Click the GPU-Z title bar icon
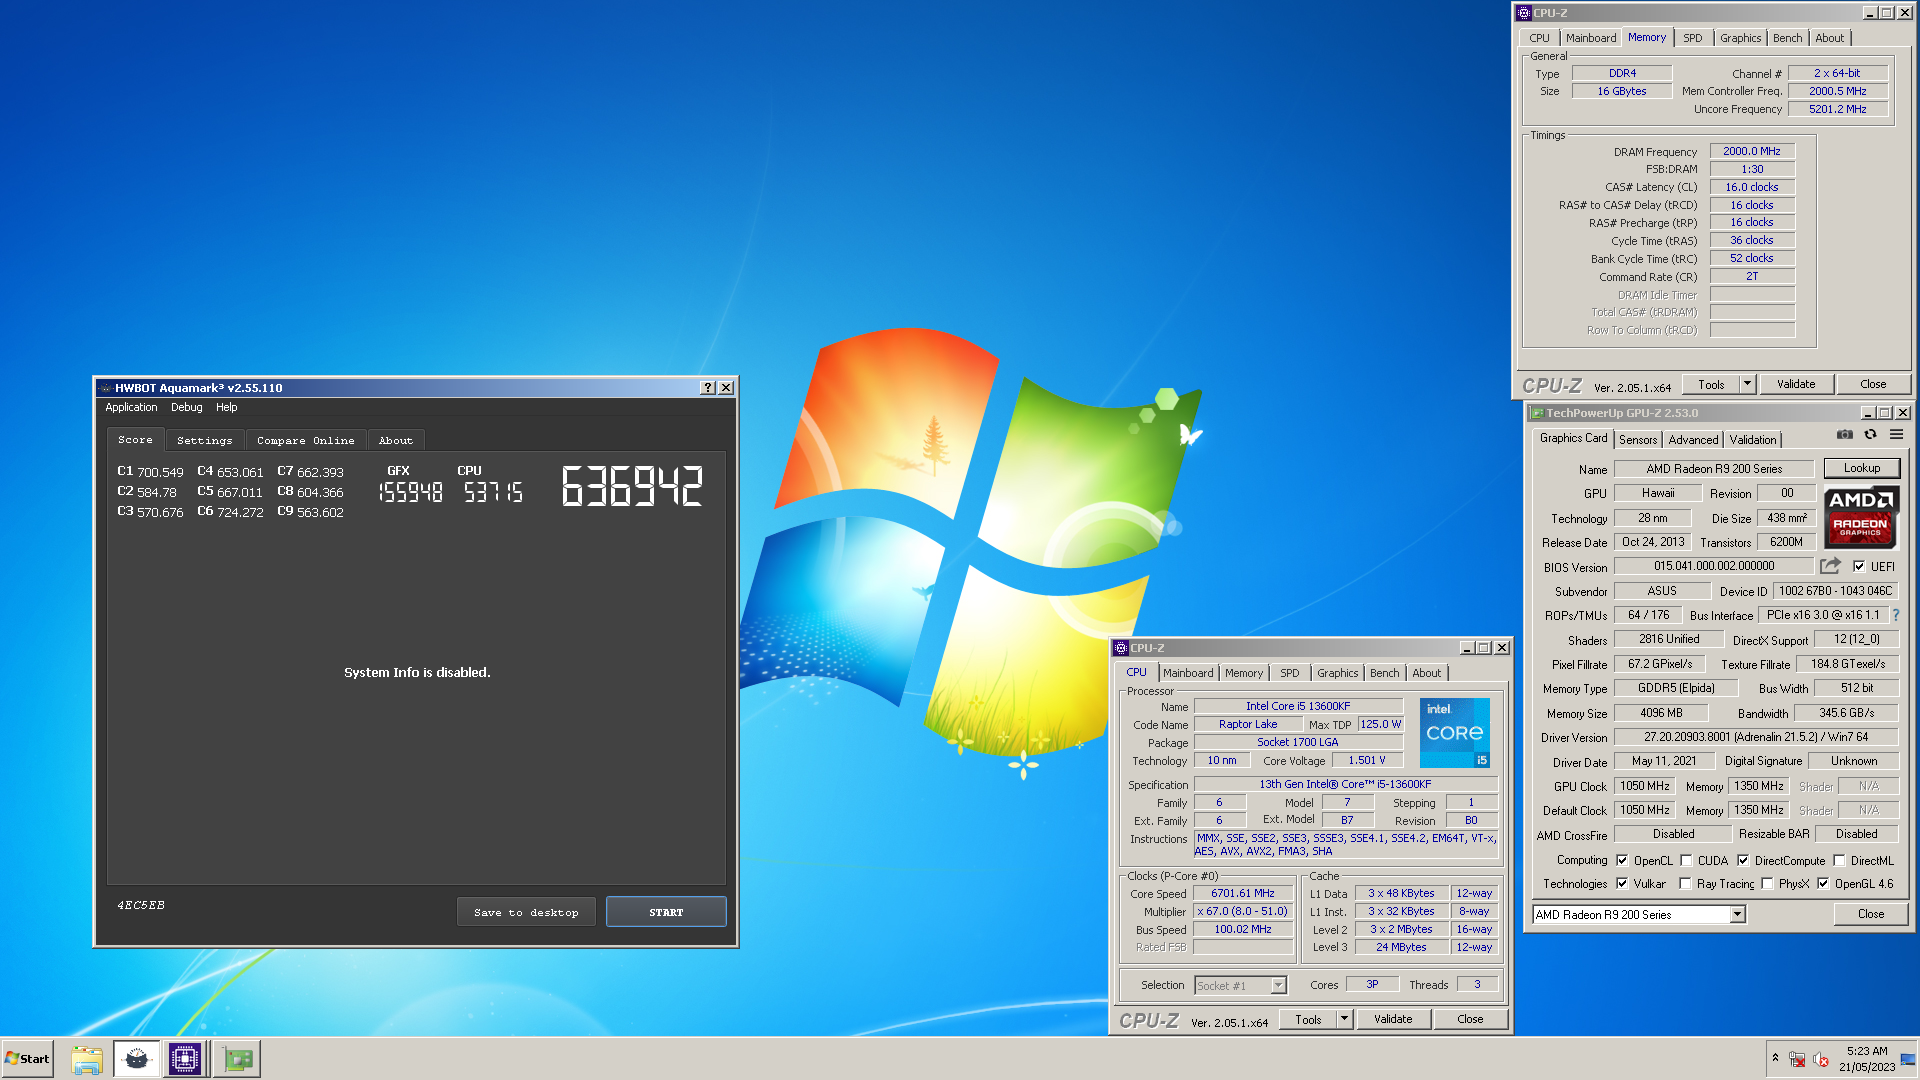1920x1080 pixels. [1537, 413]
